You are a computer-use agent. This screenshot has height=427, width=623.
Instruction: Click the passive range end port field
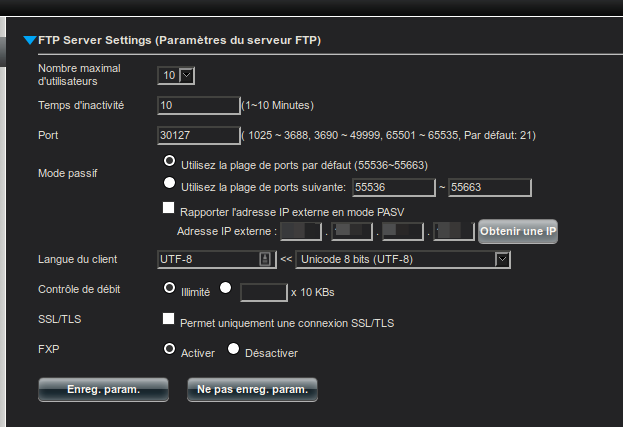pyautogui.click(x=488, y=186)
